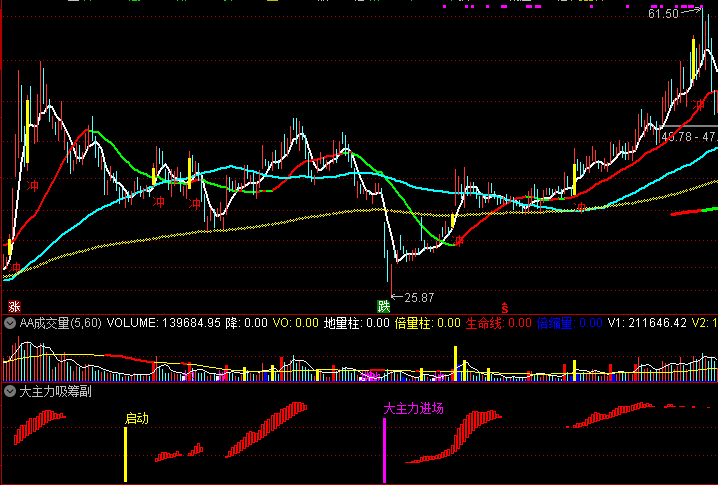Image resolution: width=718 pixels, height=485 pixels.
Task: Click the 48.78 price range label
Action: (x=689, y=137)
